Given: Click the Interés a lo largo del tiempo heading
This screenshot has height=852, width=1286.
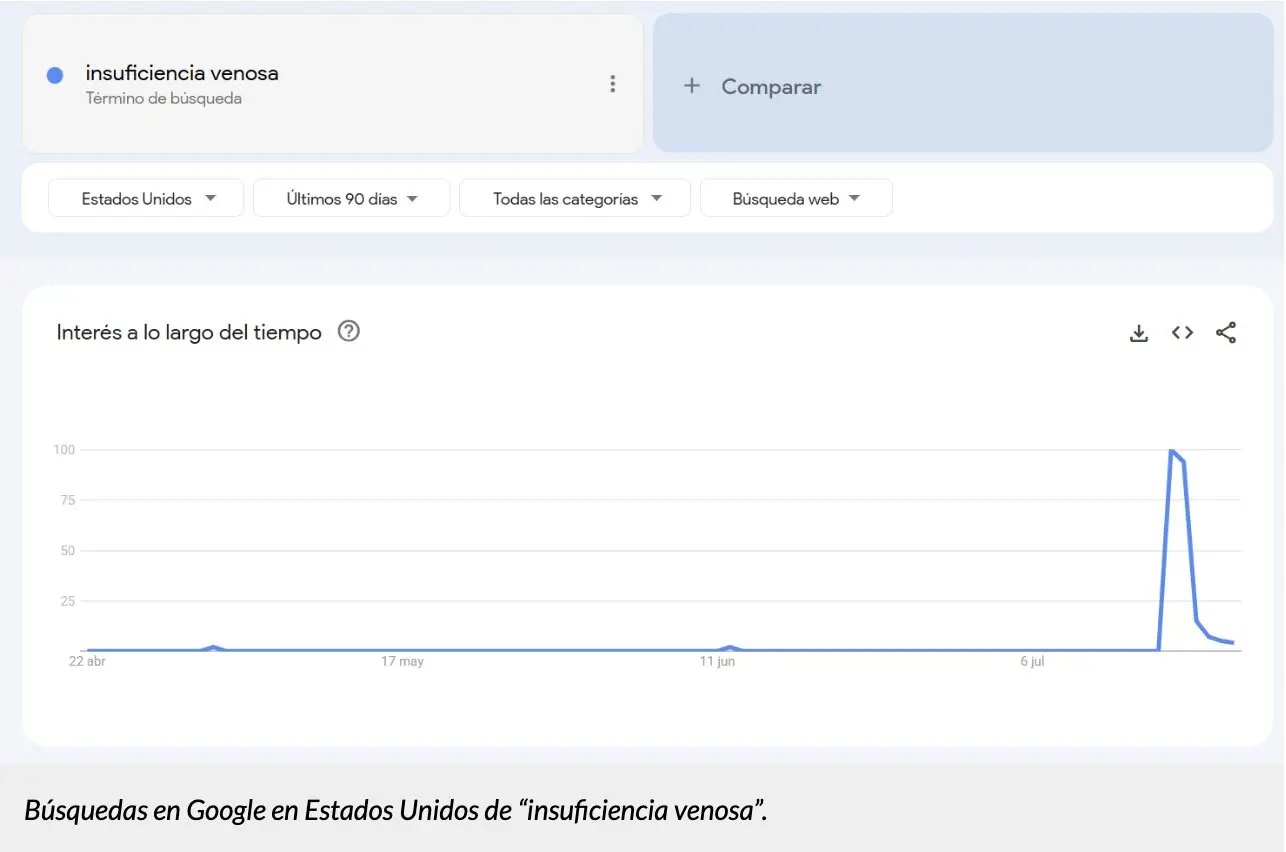Looking at the screenshot, I should [189, 332].
